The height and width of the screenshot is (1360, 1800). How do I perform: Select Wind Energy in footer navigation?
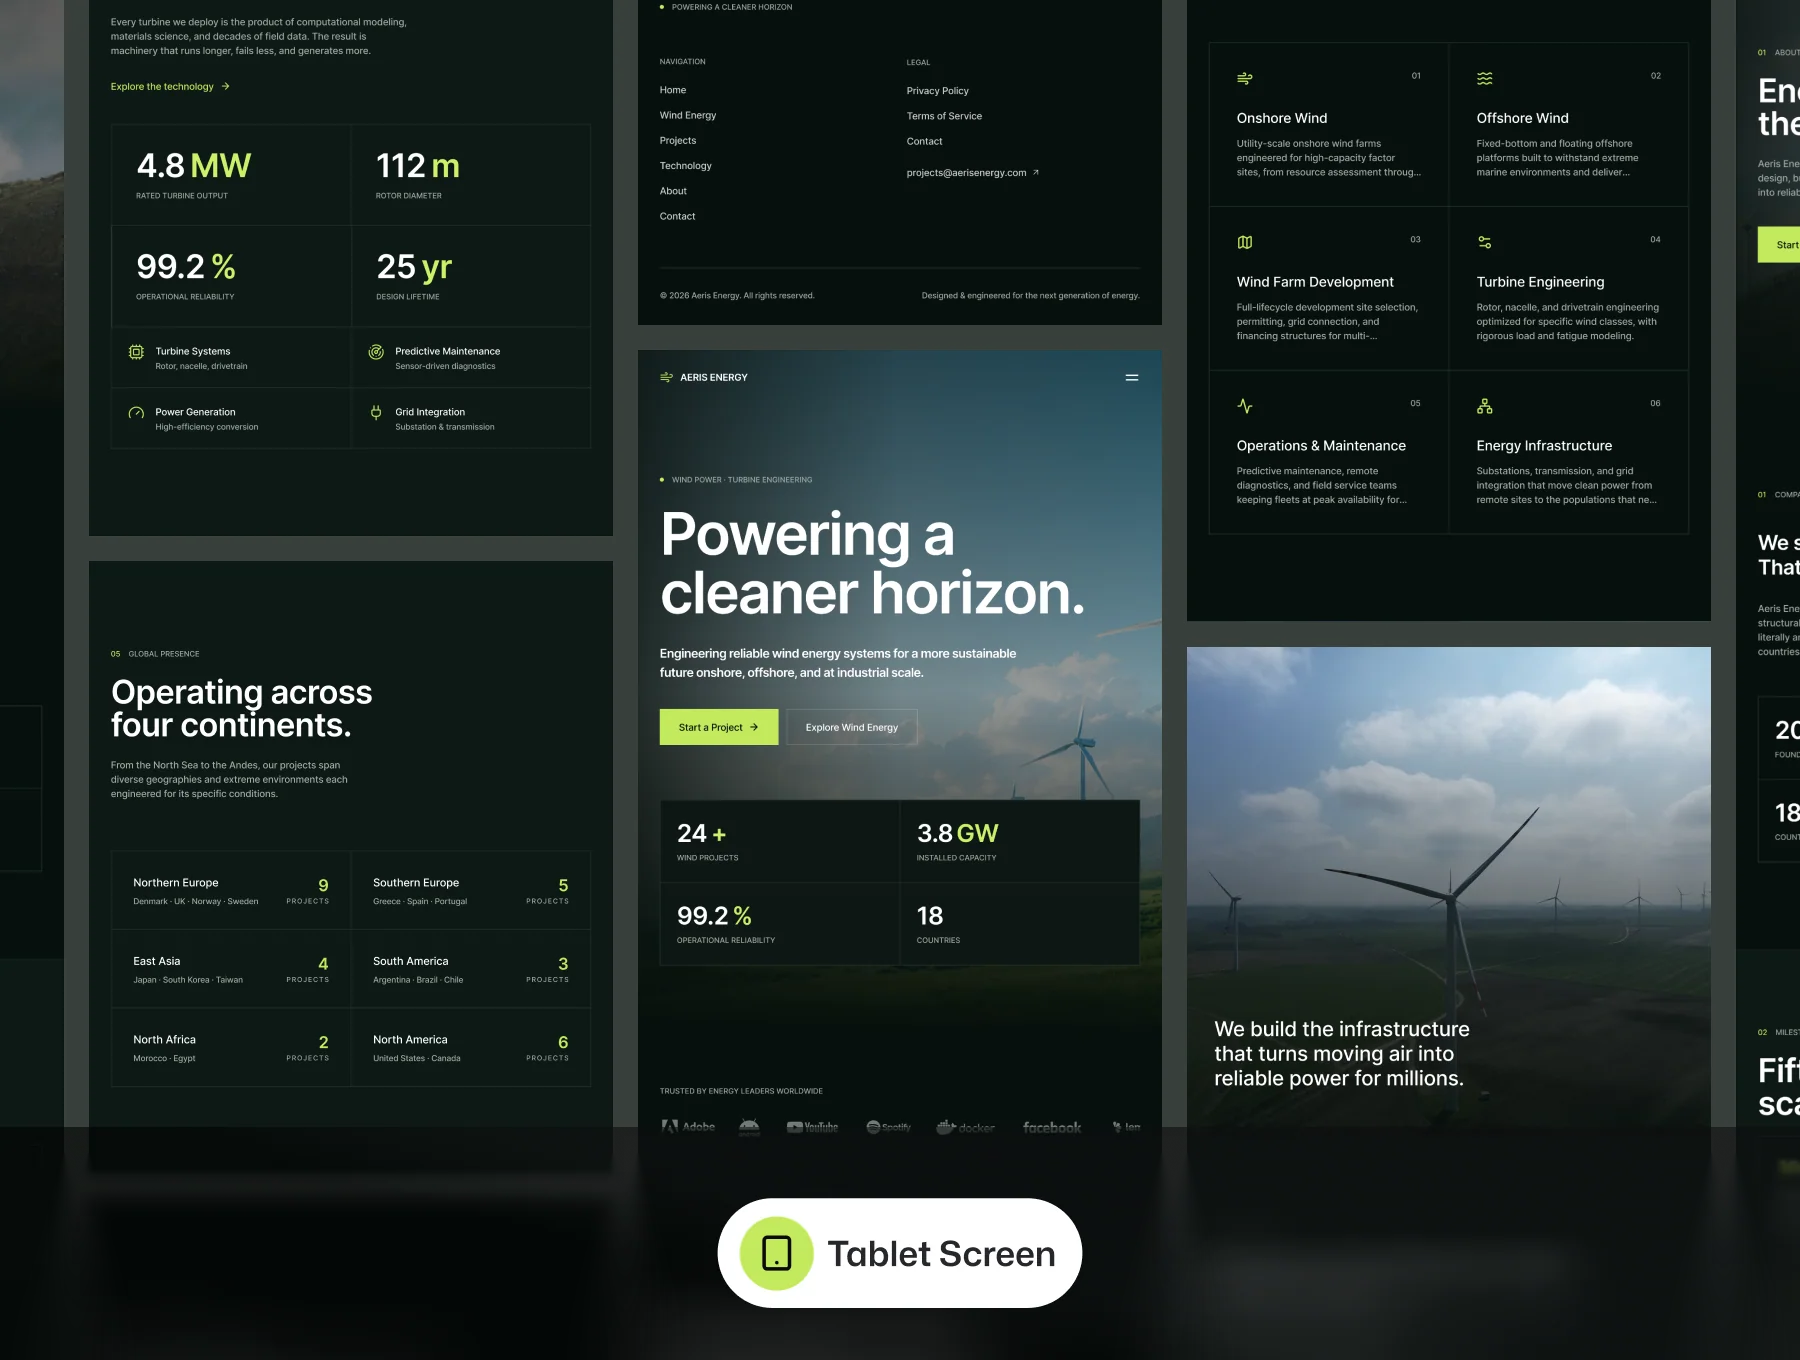pos(688,115)
